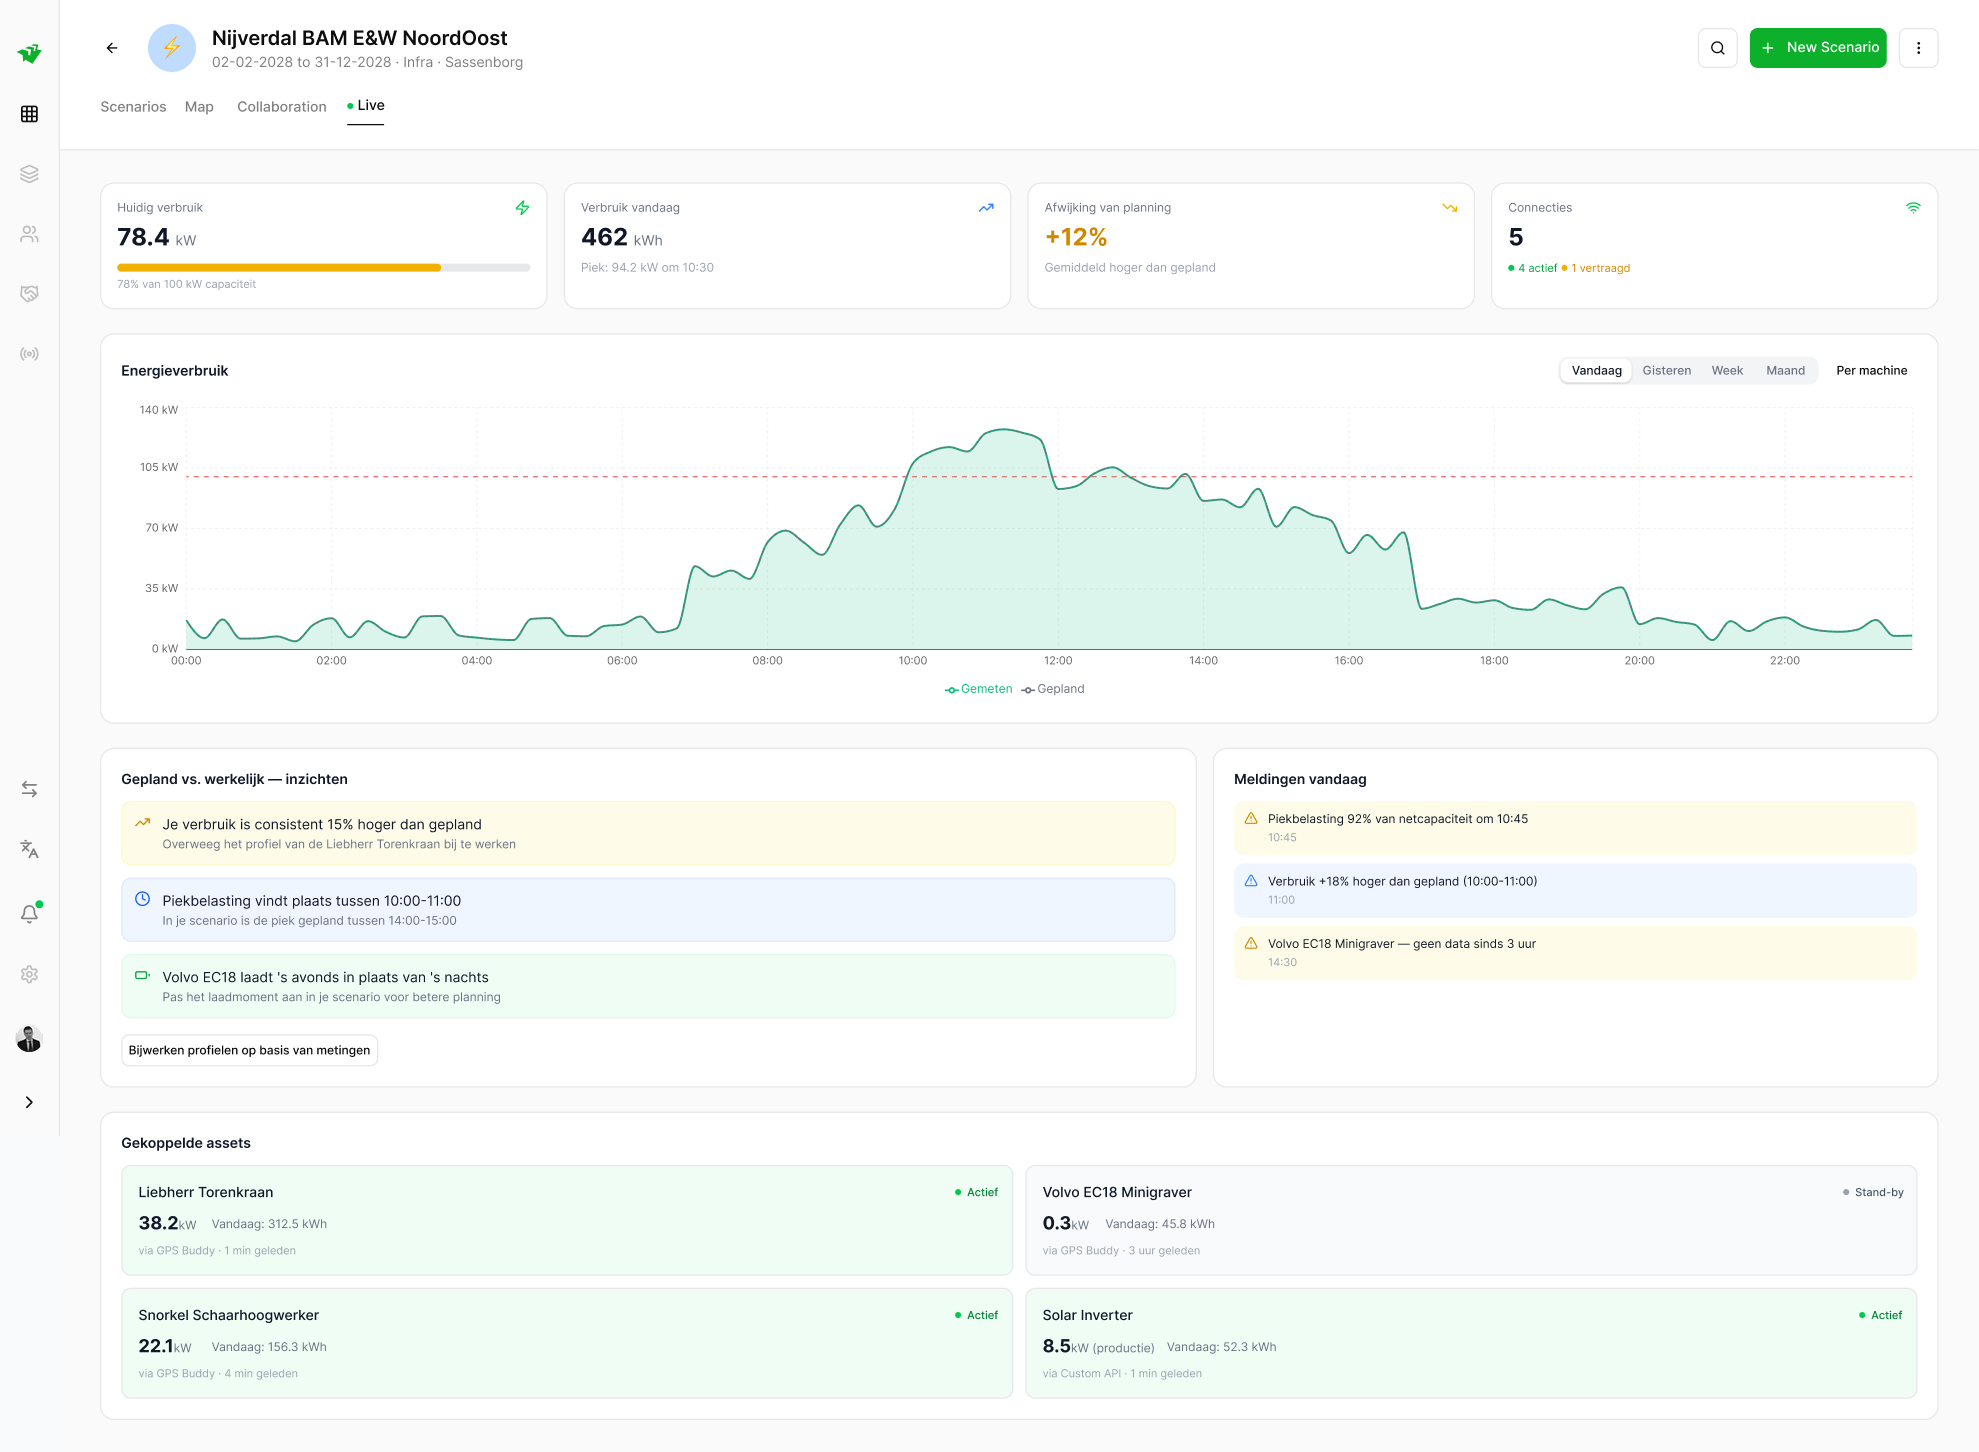
Task: Check notifications via the bell icon
Action: (x=29, y=913)
